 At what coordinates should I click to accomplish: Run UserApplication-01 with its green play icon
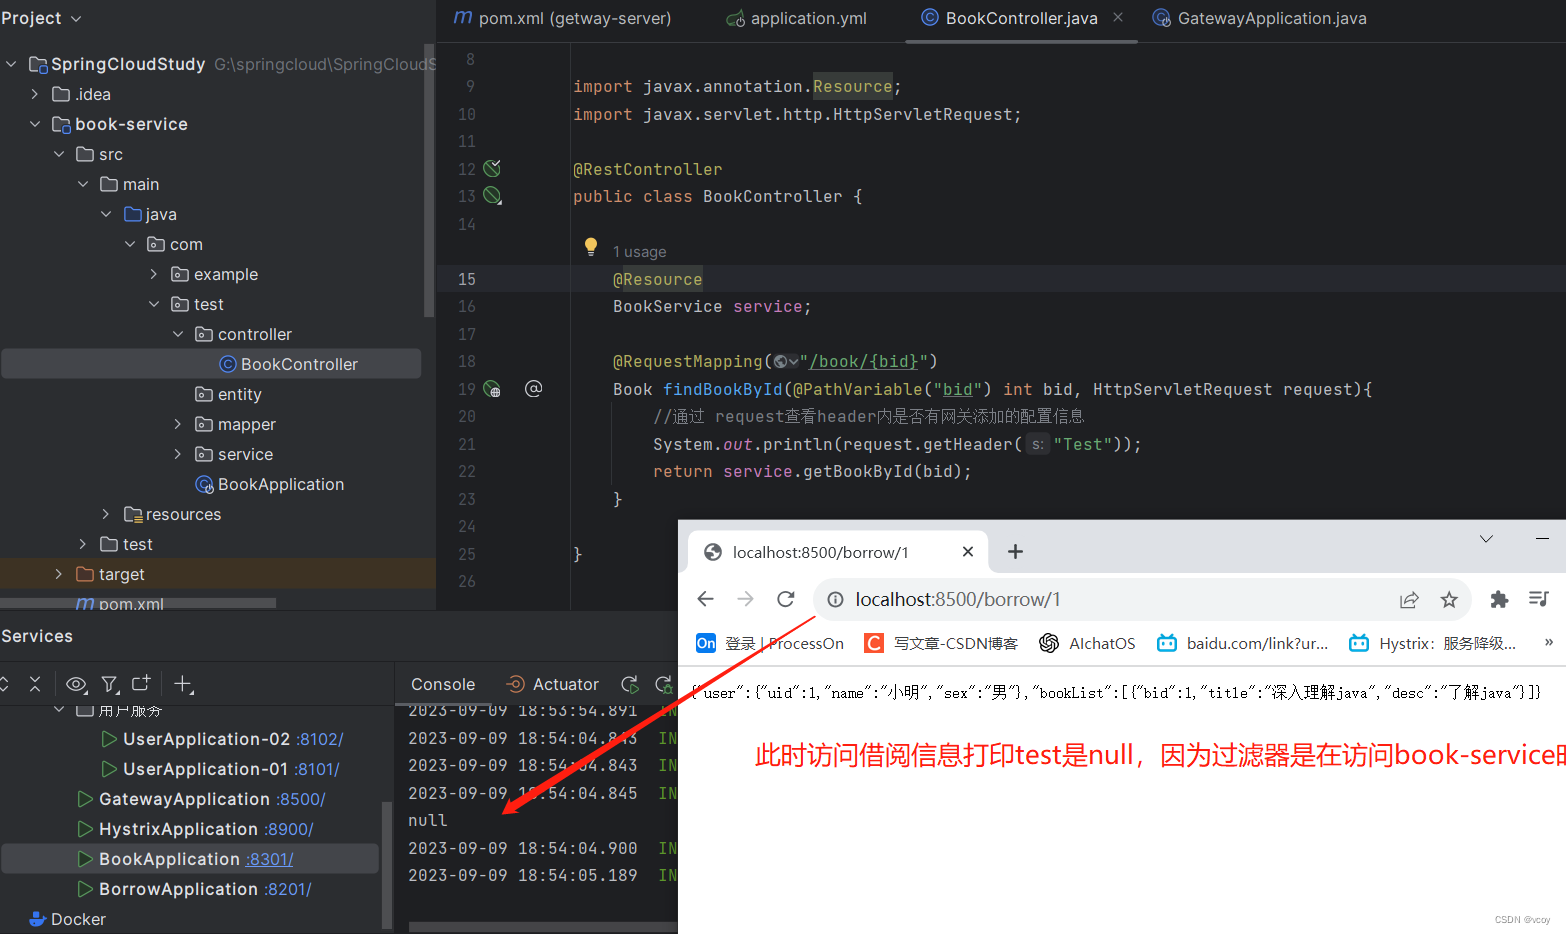coord(109,769)
